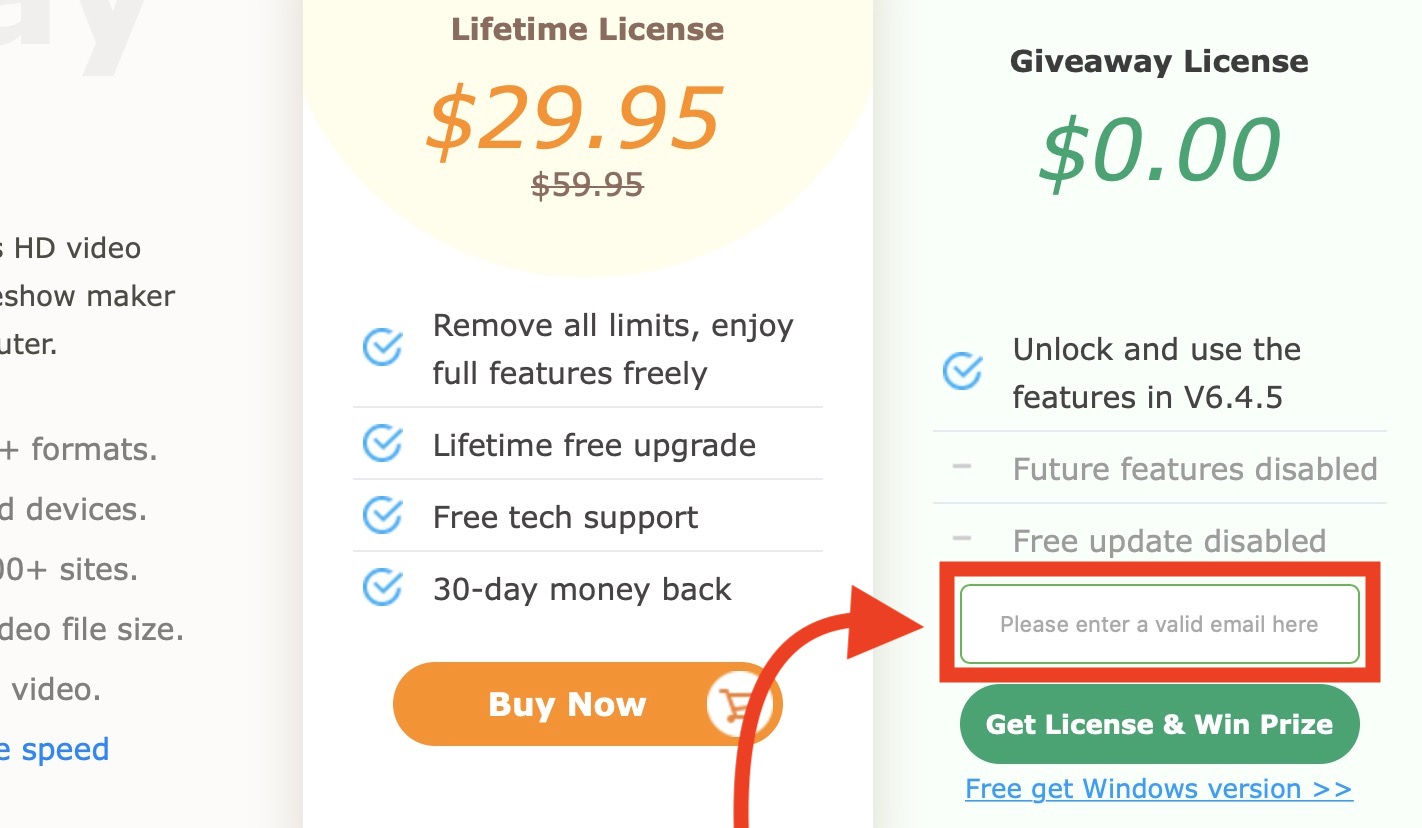This screenshot has width=1422, height=828.
Task: Click the "30-day money back" feature text
Action: [x=582, y=589]
